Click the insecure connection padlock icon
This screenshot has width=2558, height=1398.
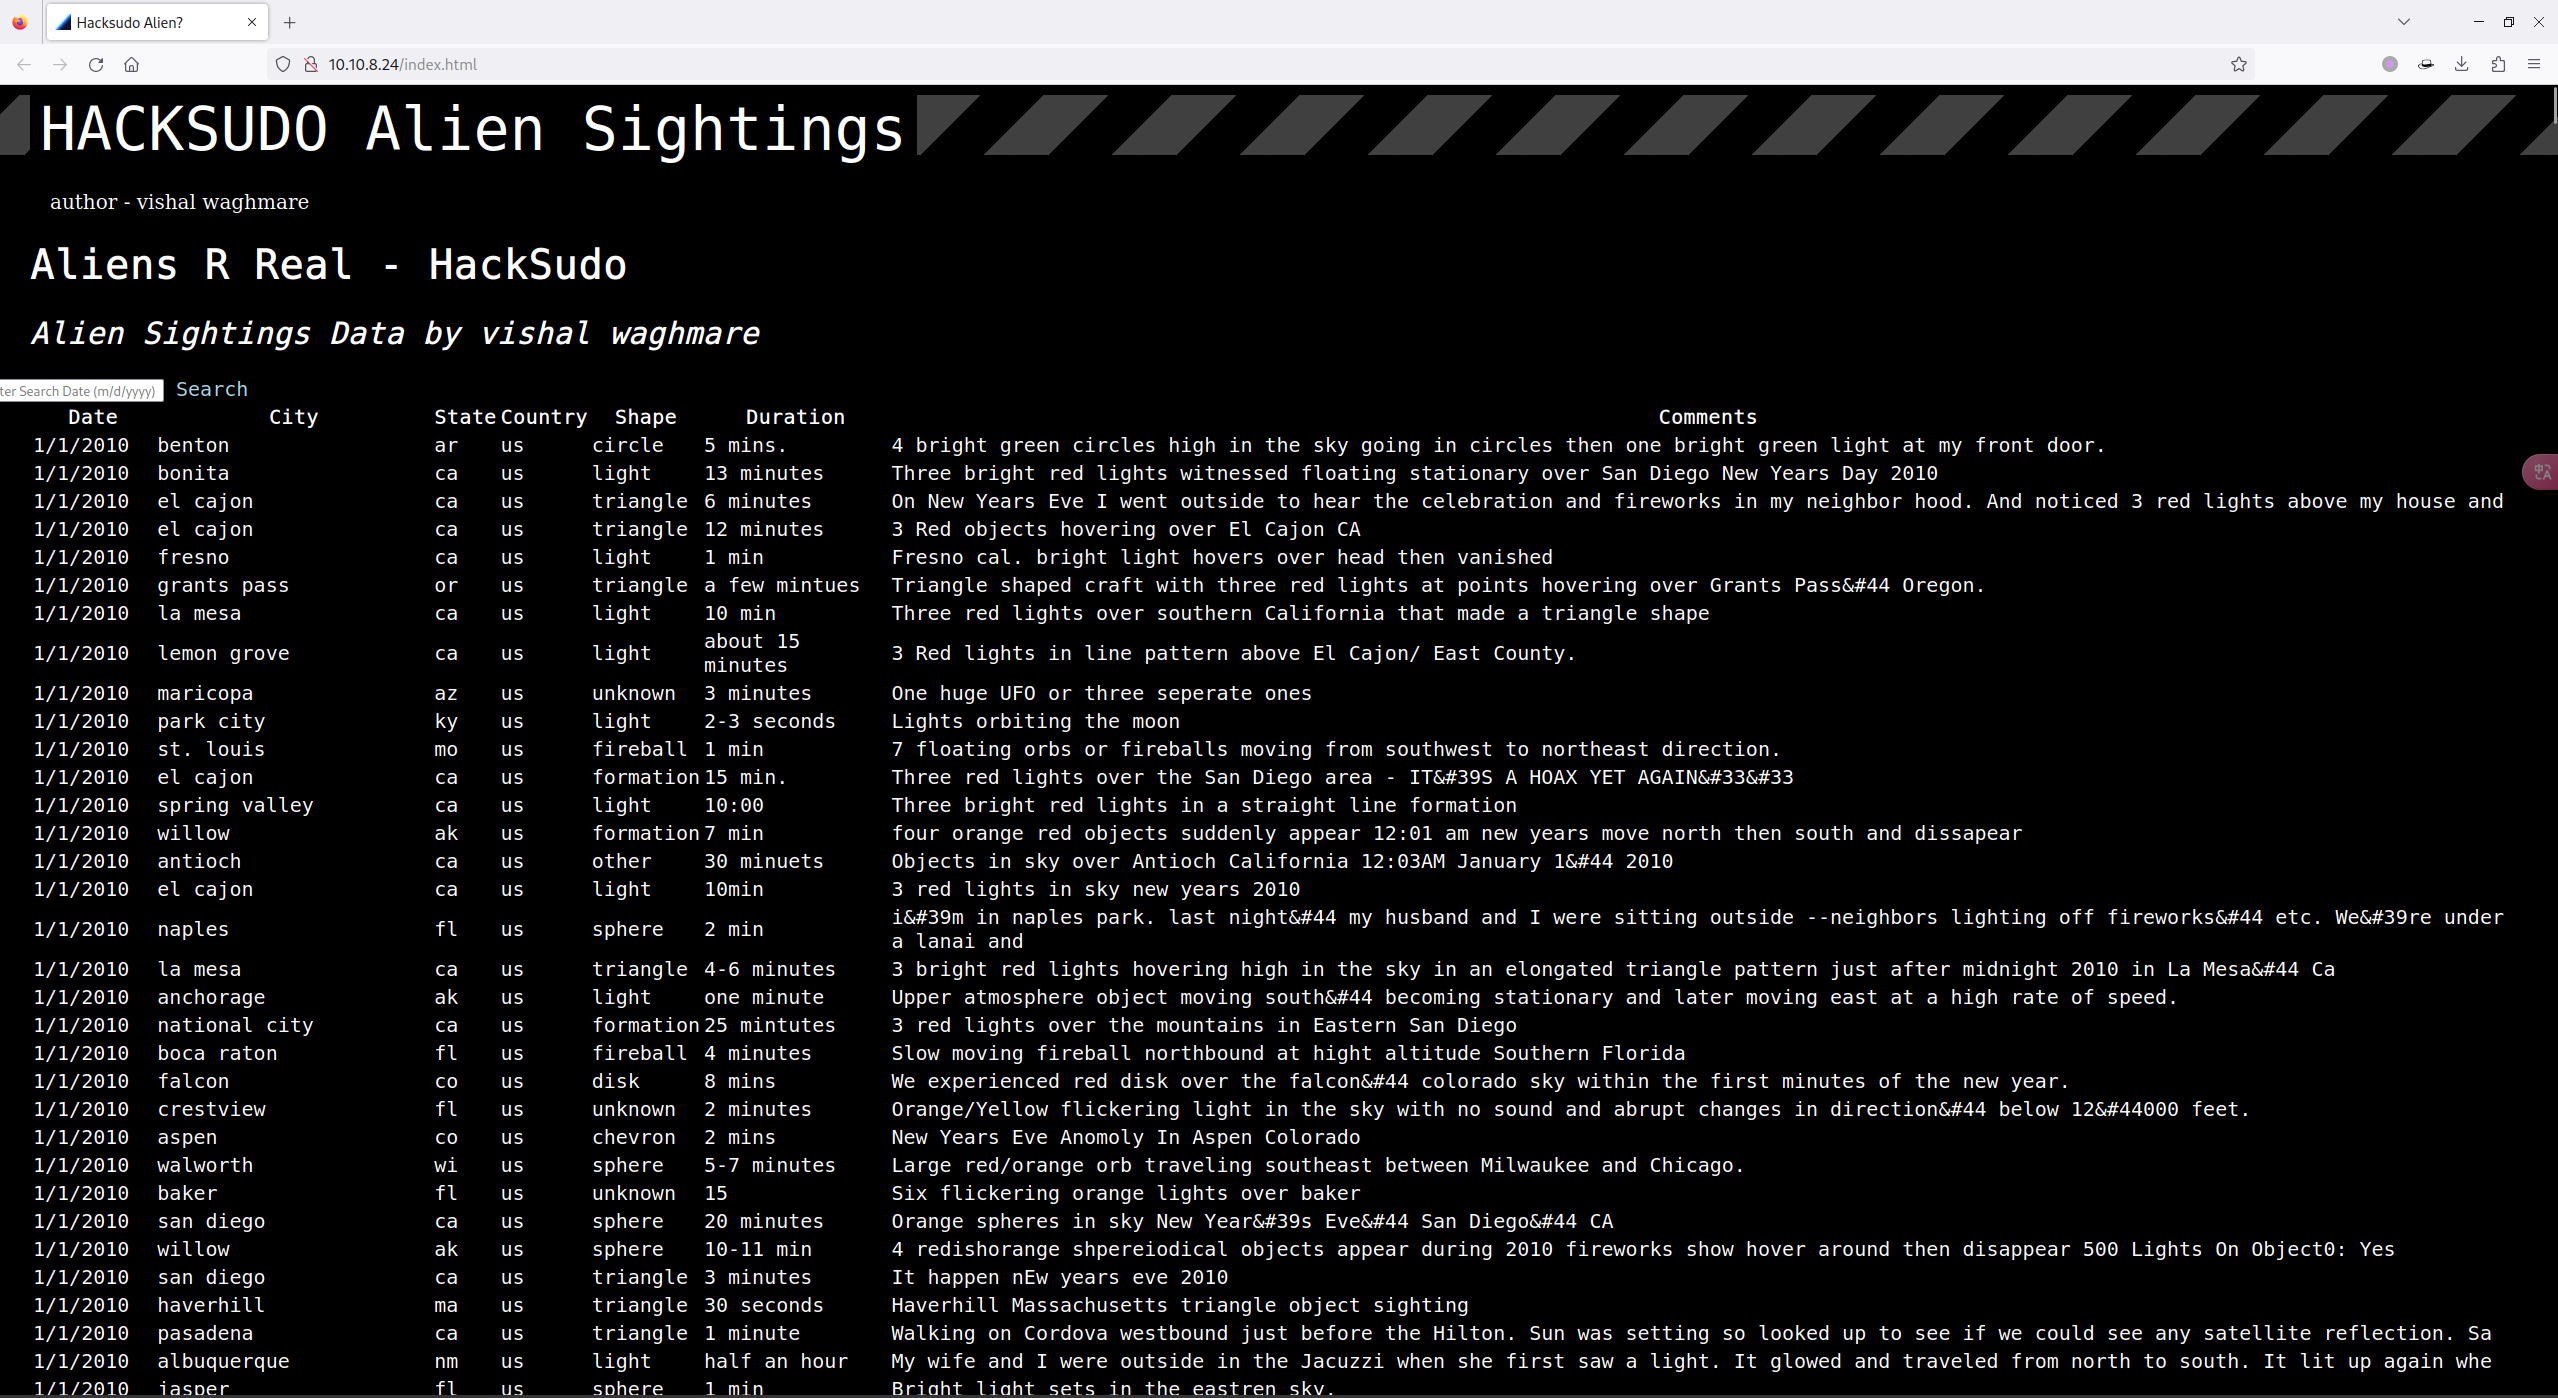pyautogui.click(x=311, y=64)
